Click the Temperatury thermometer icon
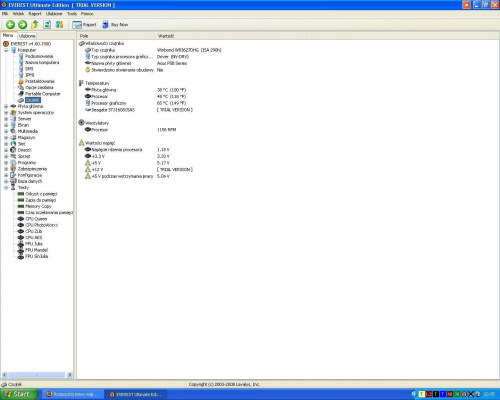Viewport: 500px width, 400px height. point(81,83)
